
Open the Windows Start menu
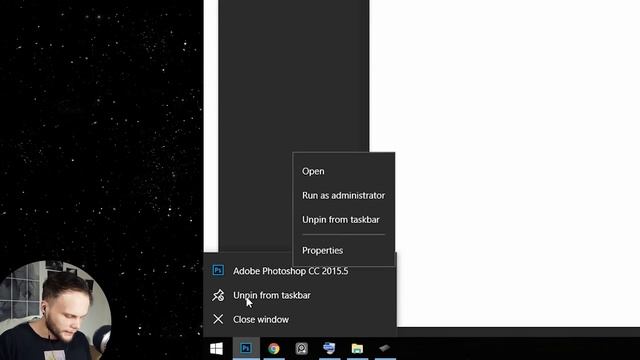pyautogui.click(x=216, y=349)
